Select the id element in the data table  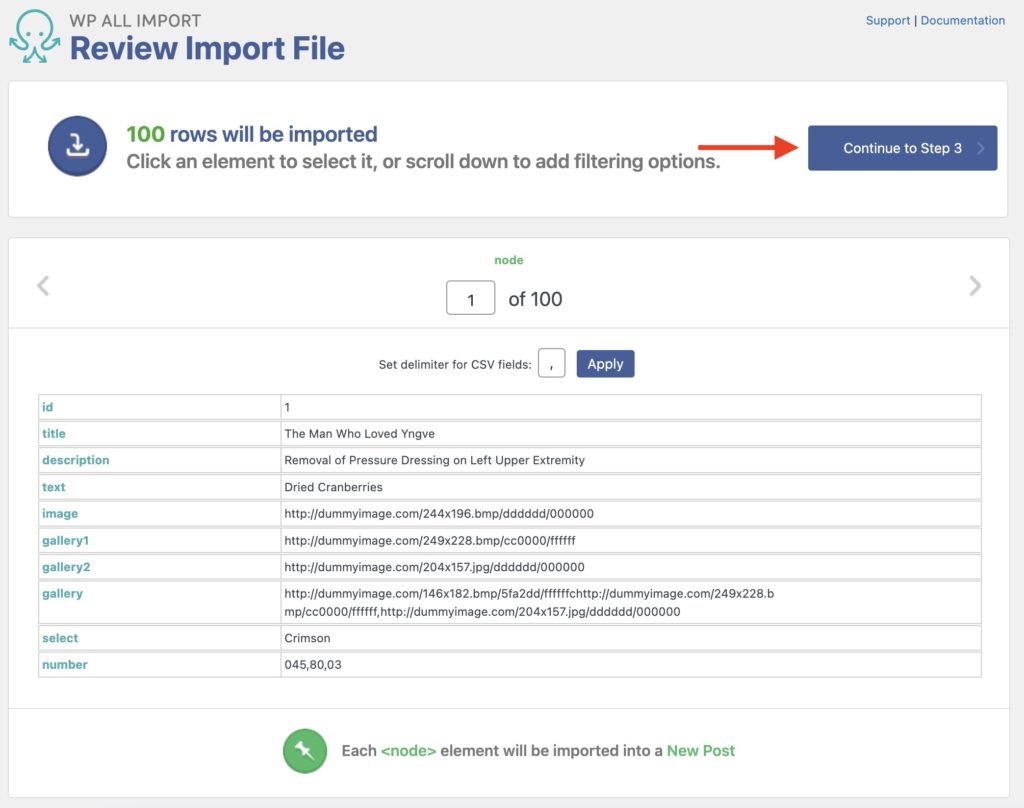(48, 407)
